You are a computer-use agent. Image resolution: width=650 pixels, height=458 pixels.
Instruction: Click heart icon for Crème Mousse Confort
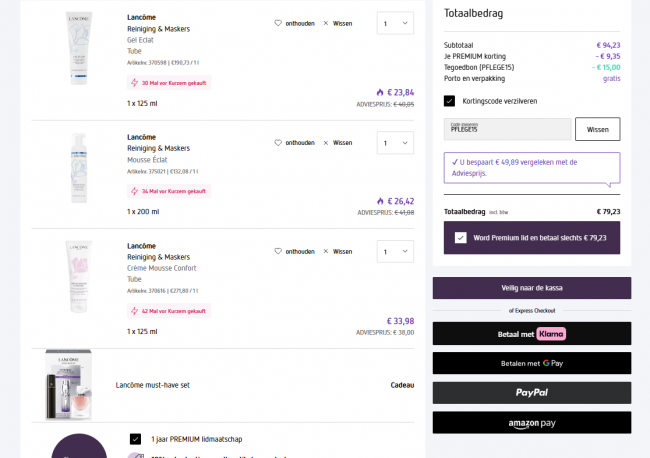pyautogui.click(x=278, y=251)
